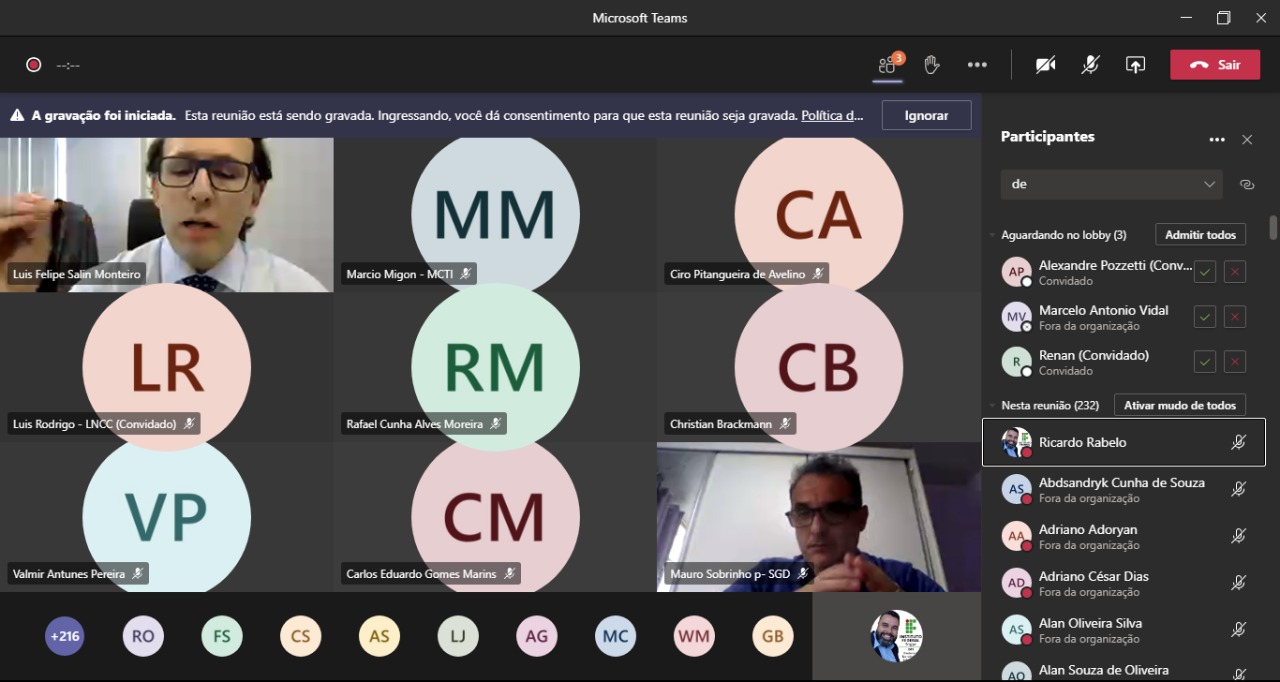Image resolution: width=1280 pixels, height=682 pixels.
Task: Open the participants panel icon
Action: [x=887, y=65]
